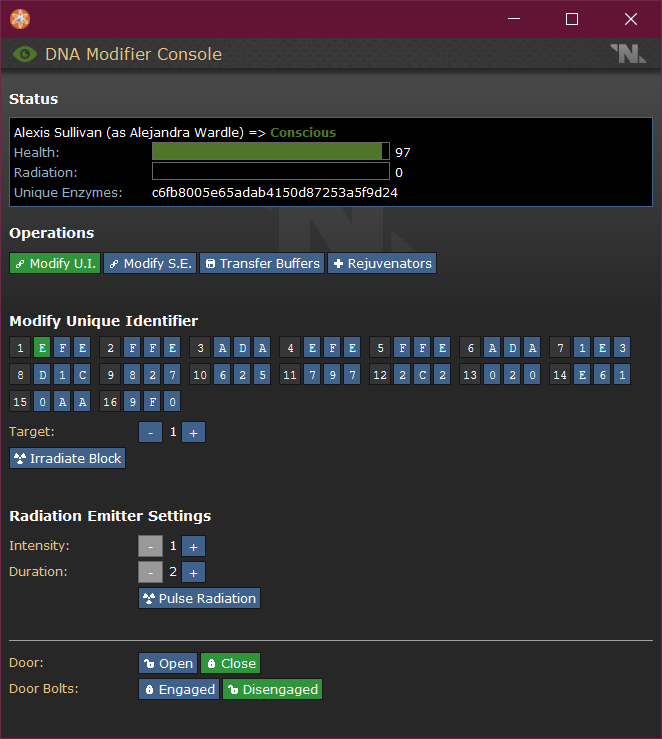Open the scanner door
Image resolution: width=662 pixels, height=739 pixels.
pos(168,663)
